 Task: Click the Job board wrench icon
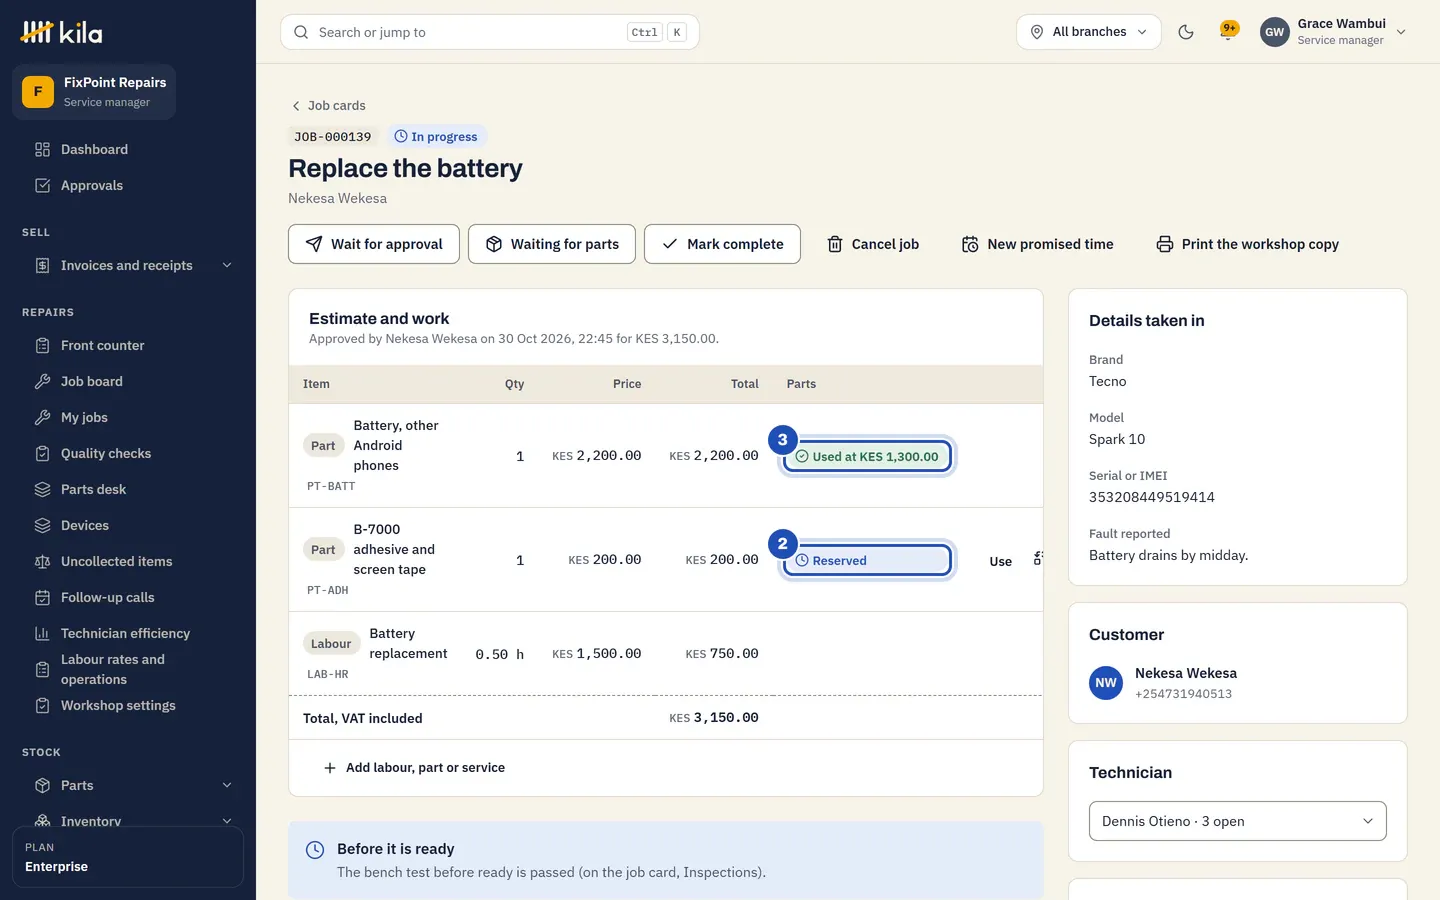coord(42,382)
